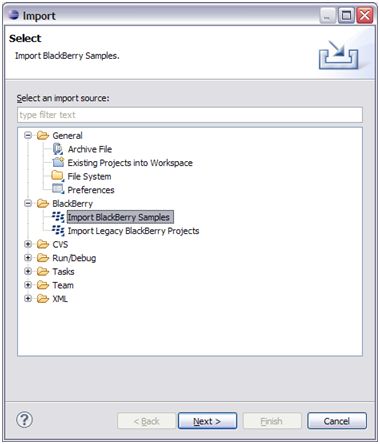Expand the XML category
This screenshot has width=380, height=444.
point(28,298)
